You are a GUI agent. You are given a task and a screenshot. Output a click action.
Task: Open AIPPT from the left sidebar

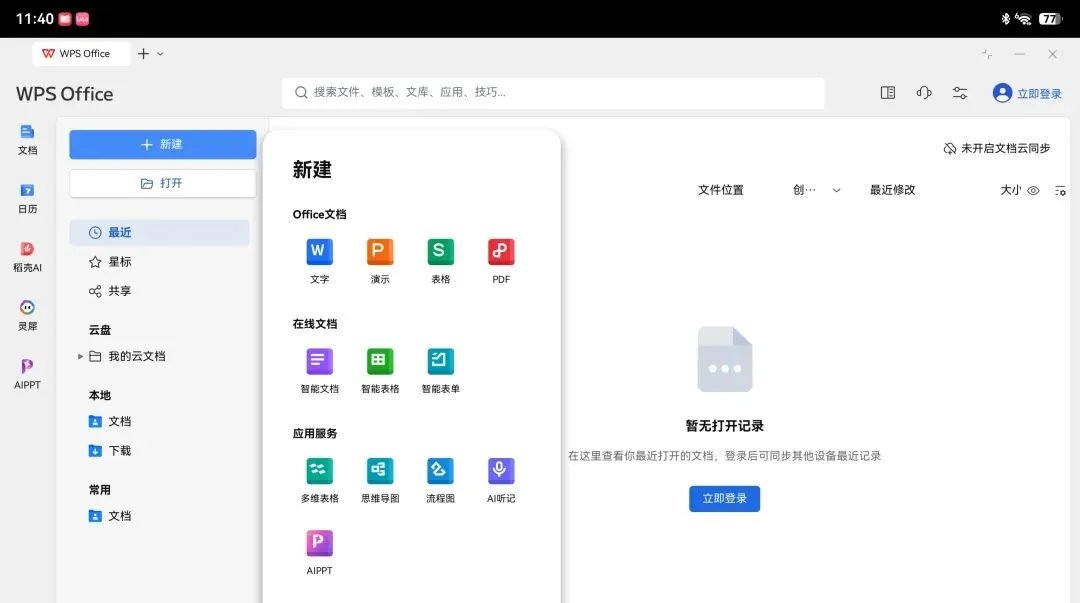[x=28, y=374]
